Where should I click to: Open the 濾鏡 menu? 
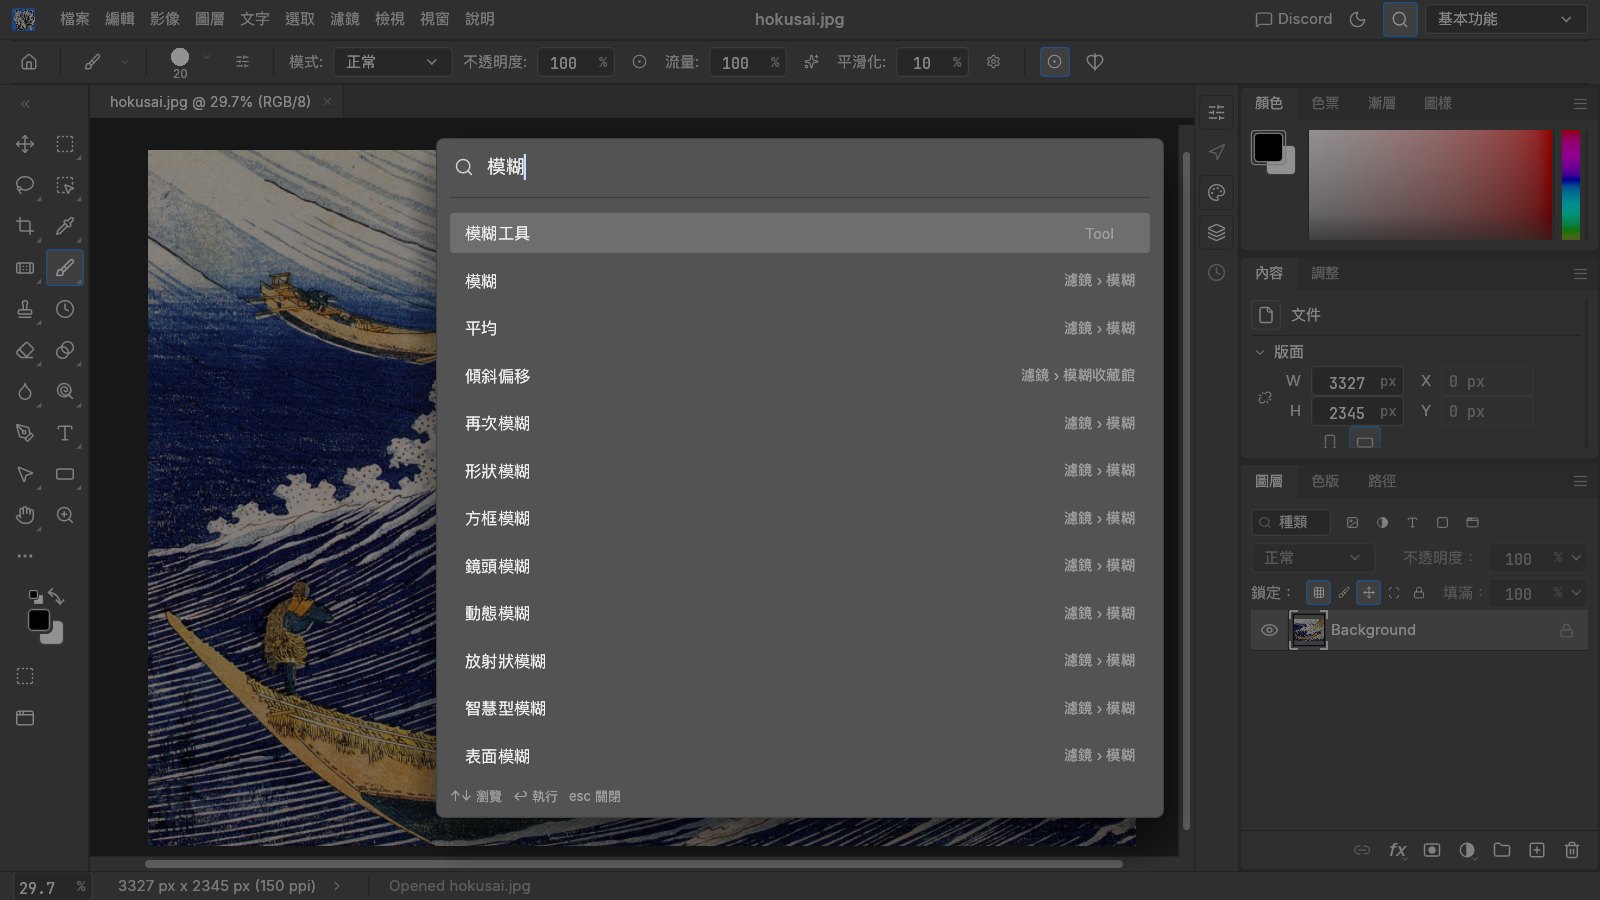pyautogui.click(x=345, y=19)
